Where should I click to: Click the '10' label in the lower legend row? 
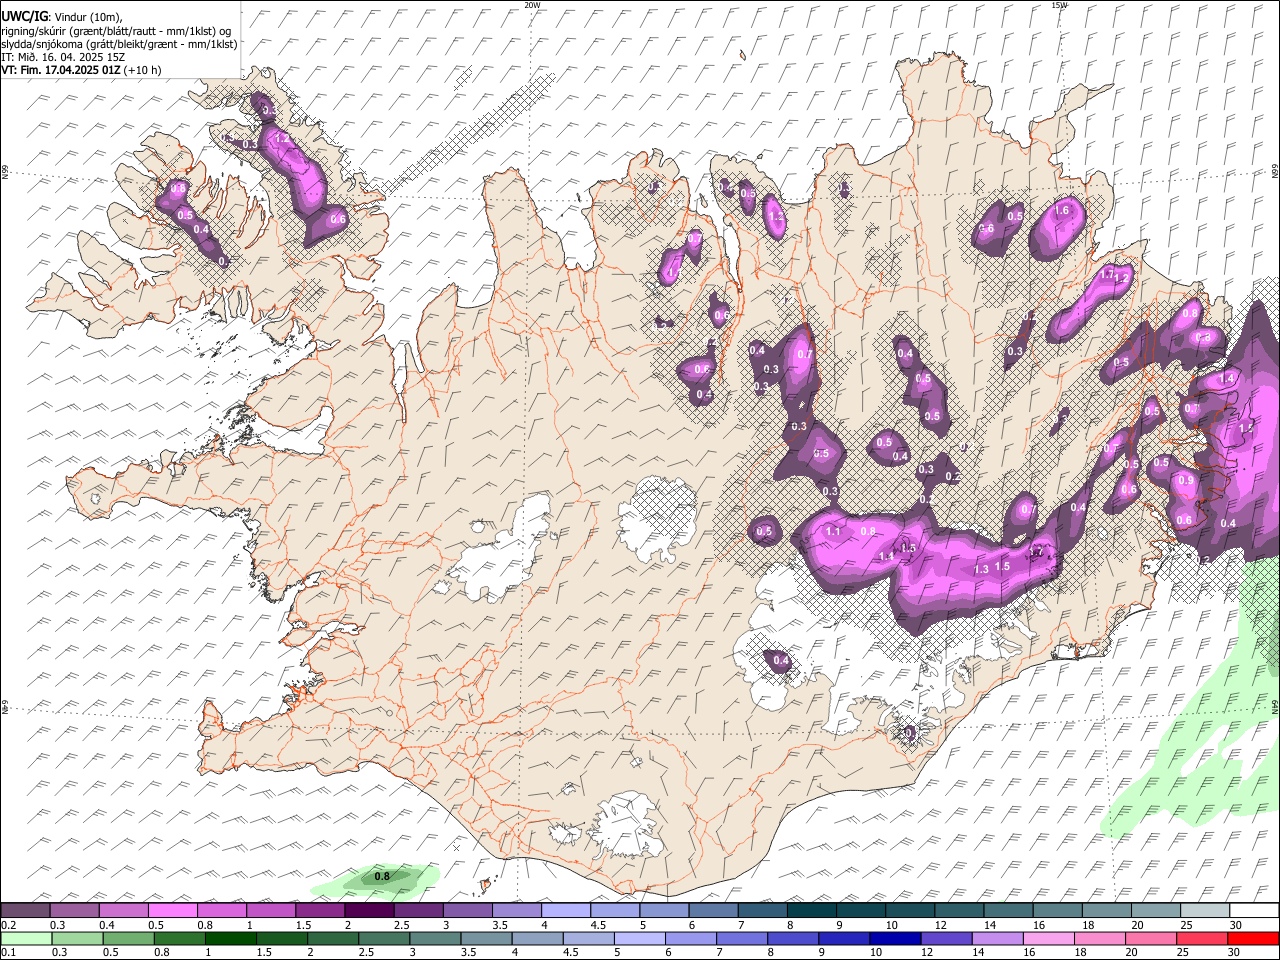point(875,952)
